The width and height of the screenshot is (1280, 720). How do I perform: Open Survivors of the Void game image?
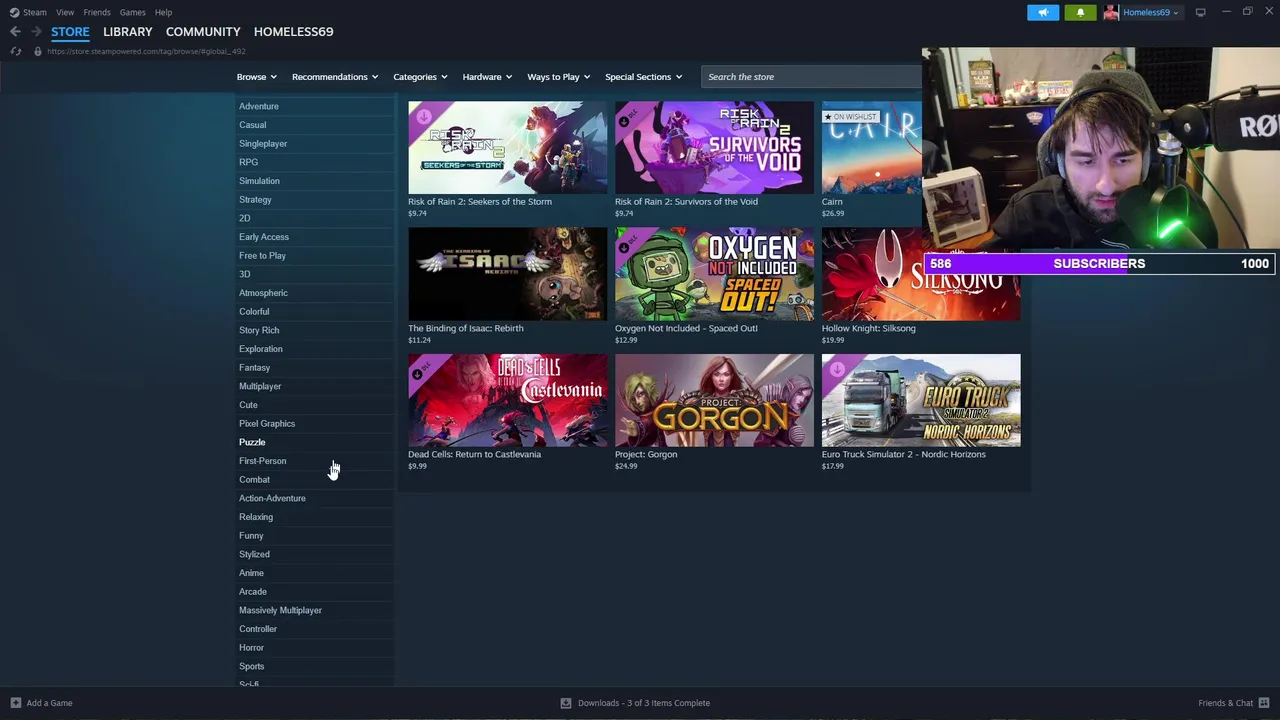(714, 147)
